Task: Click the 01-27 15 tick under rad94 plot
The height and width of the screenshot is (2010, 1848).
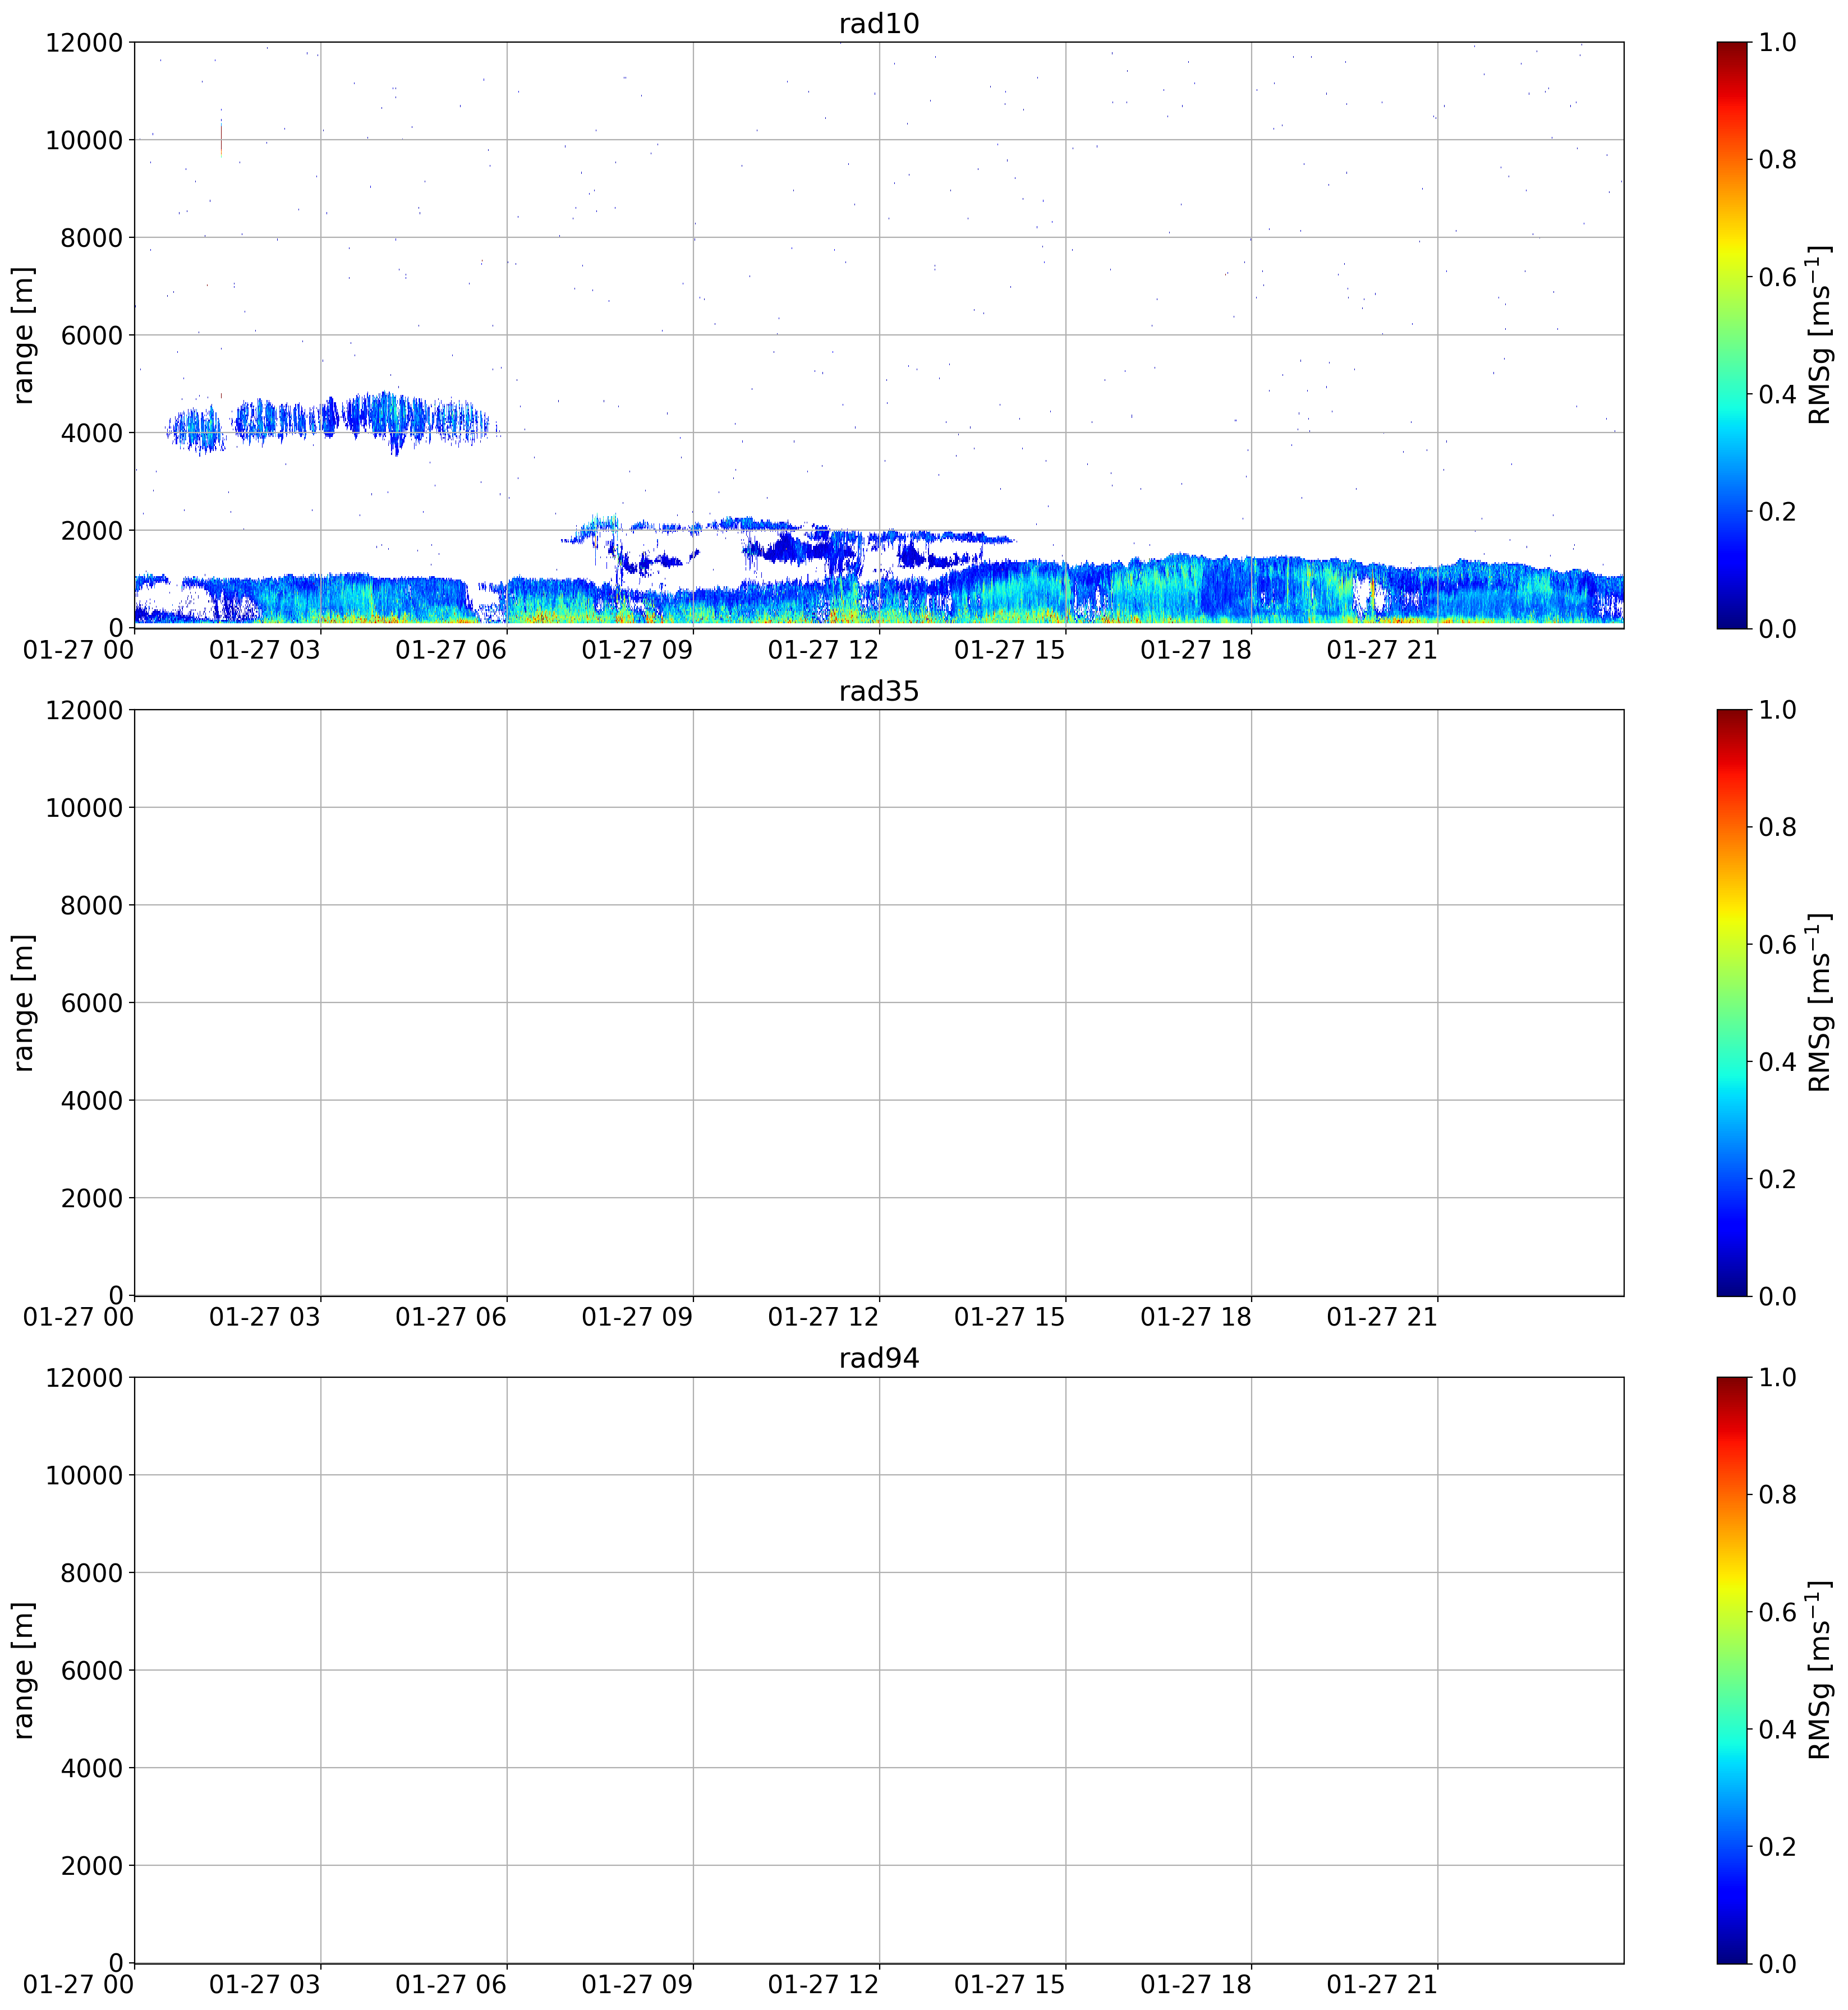Action: (x=1010, y=1985)
